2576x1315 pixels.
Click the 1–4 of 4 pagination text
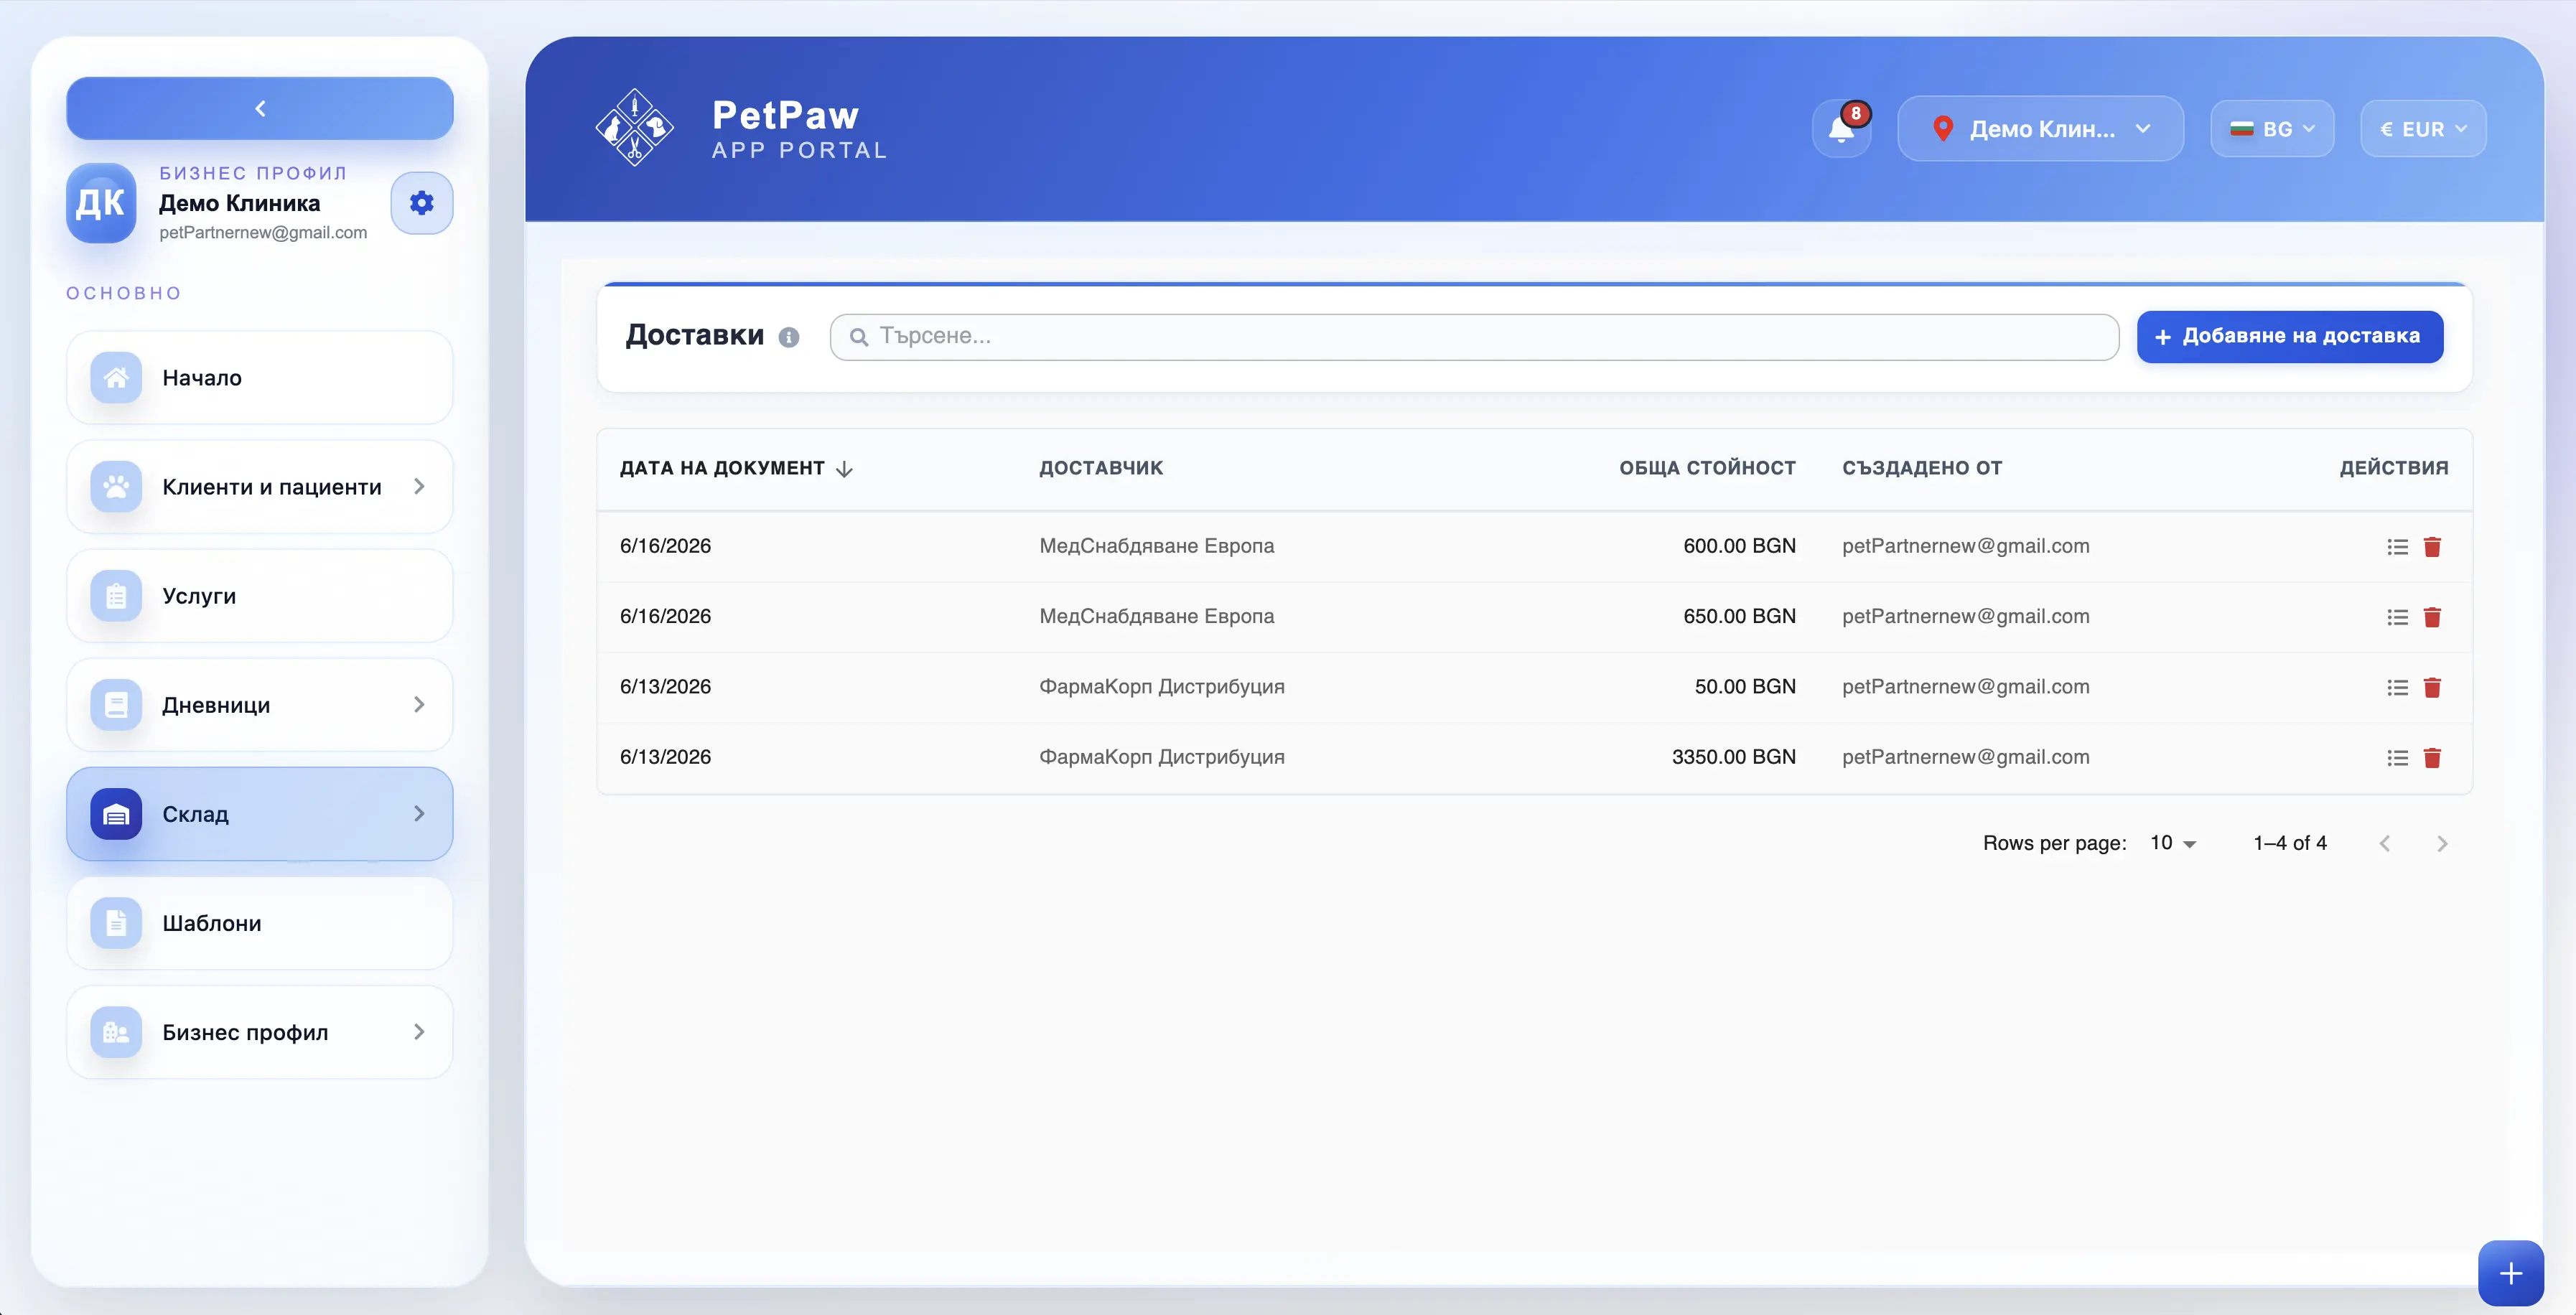point(2289,843)
